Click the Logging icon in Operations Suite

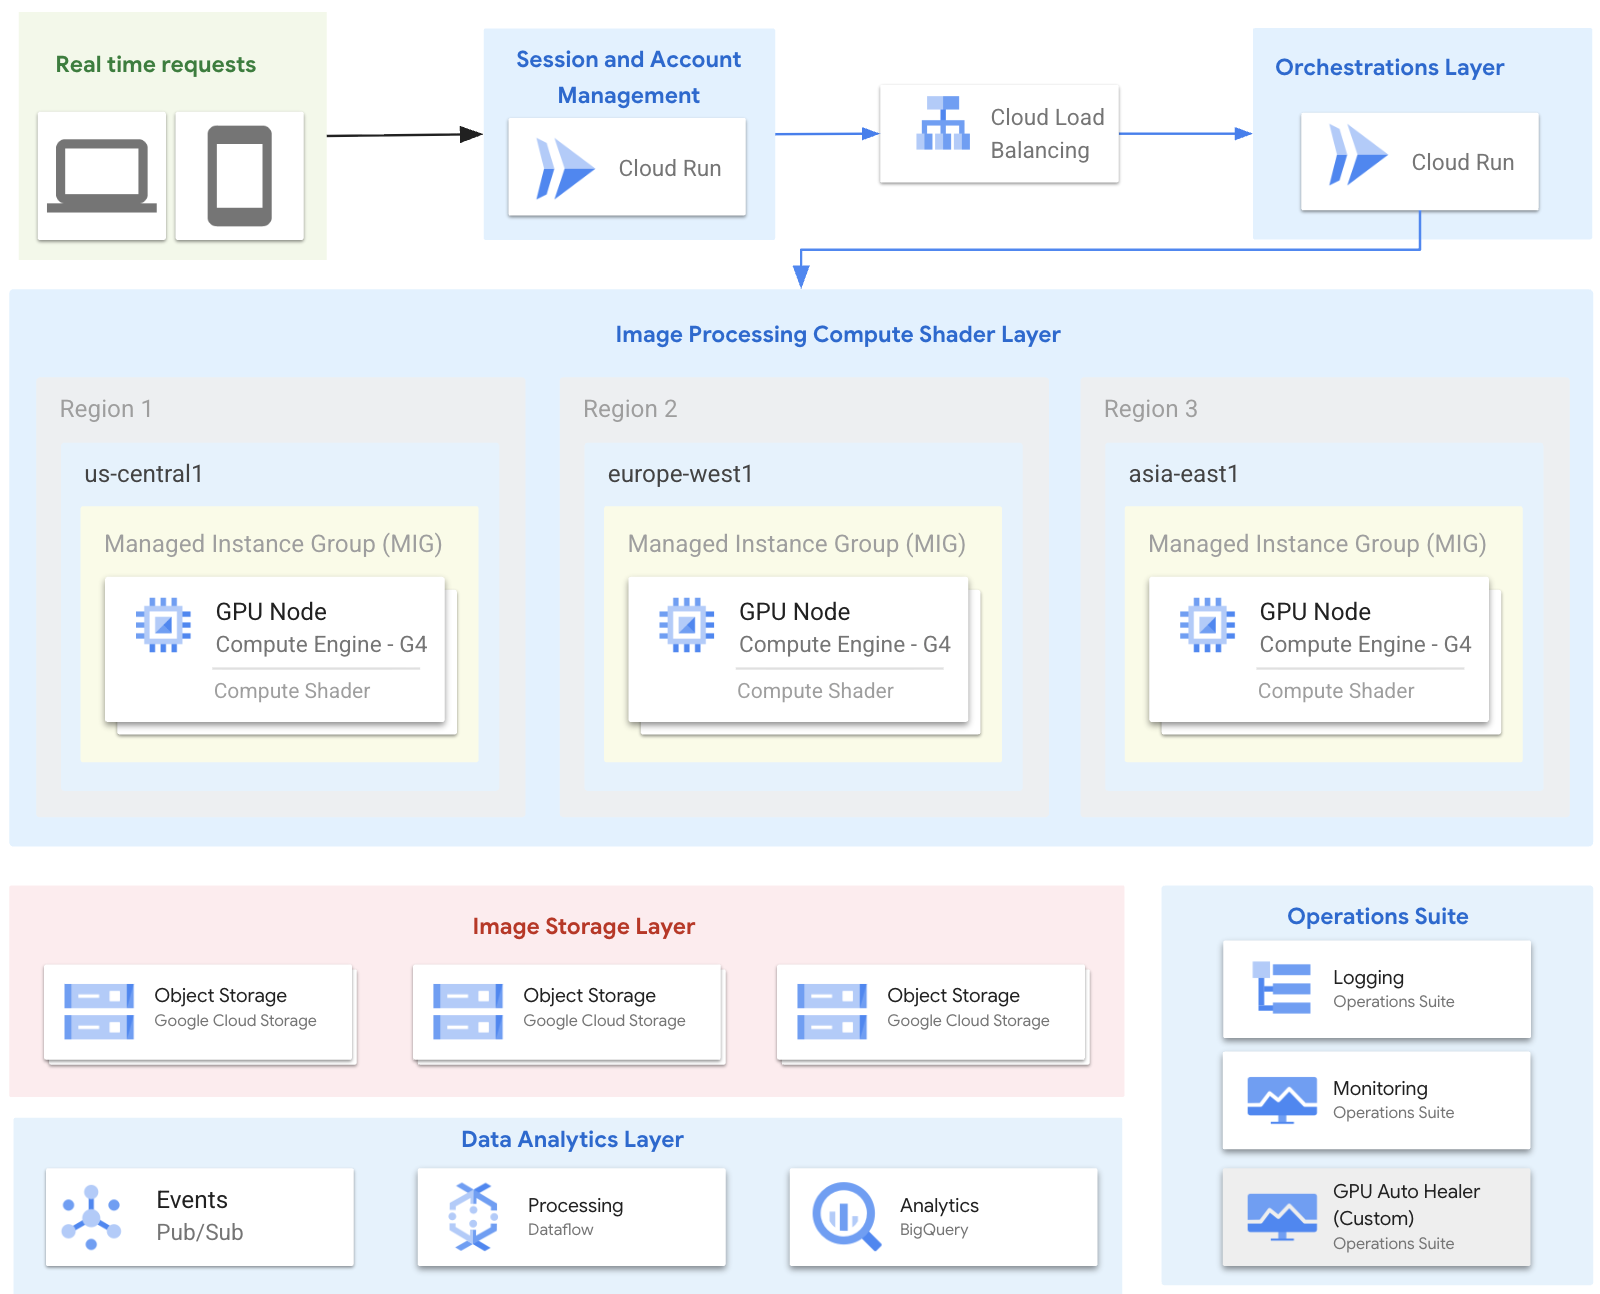pyautogui.click(x=1282, y=988)
